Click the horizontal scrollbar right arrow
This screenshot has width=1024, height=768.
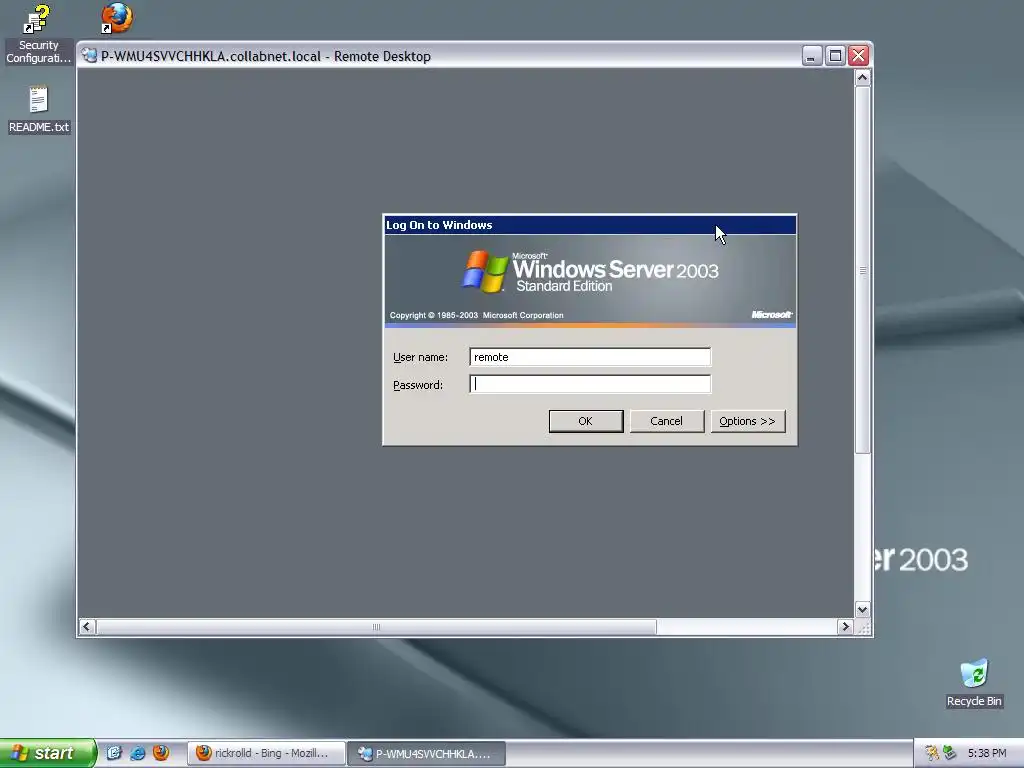coord(845,627)
